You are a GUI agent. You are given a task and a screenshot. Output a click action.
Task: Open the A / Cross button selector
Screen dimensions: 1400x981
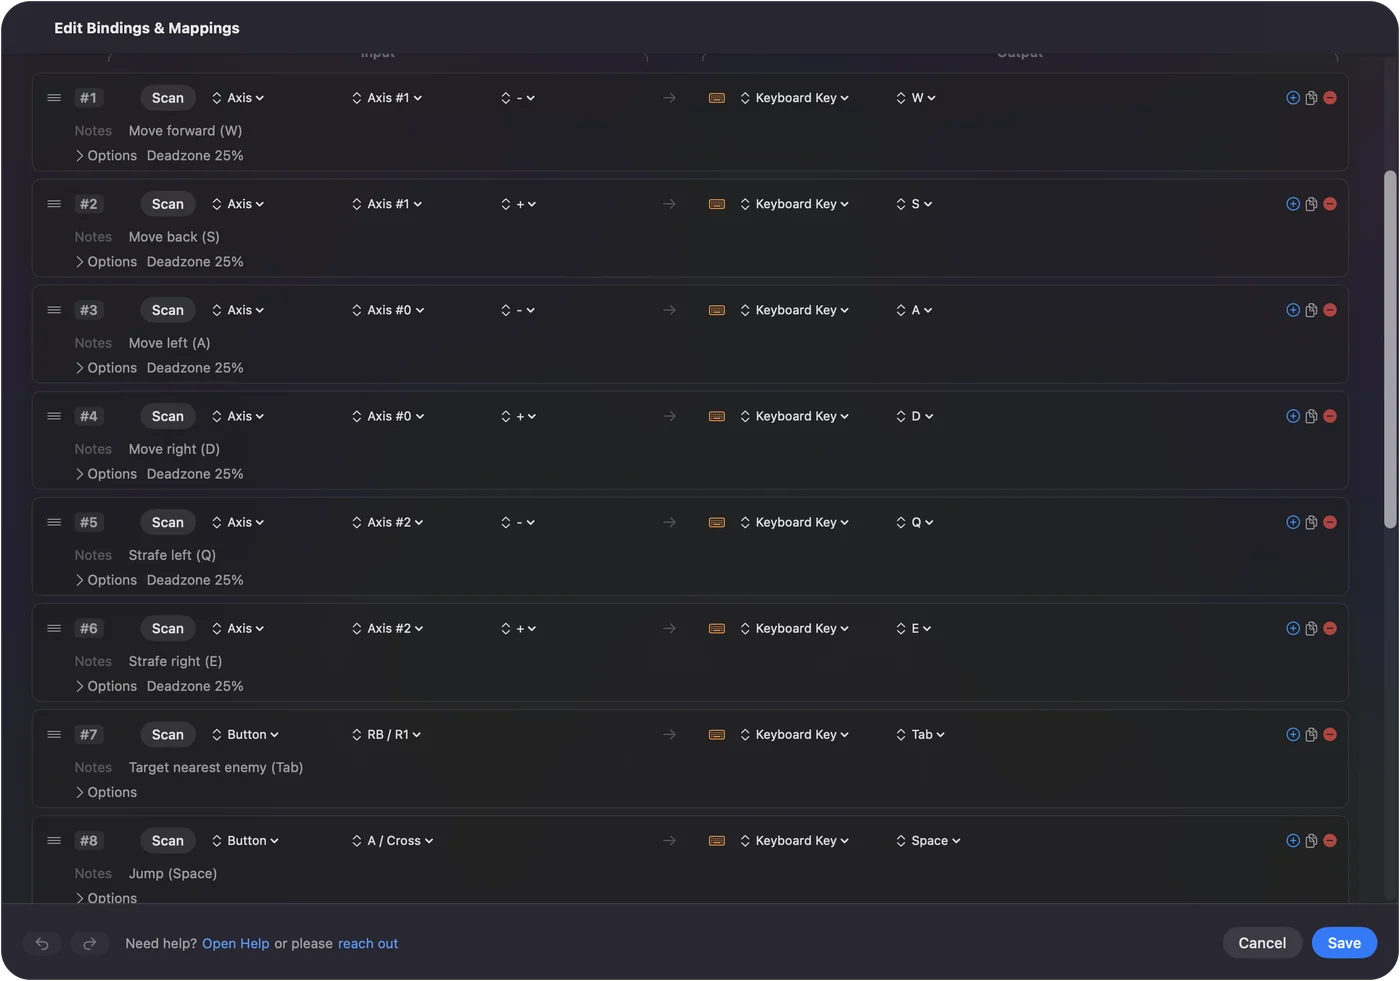[x=392, y=840]
